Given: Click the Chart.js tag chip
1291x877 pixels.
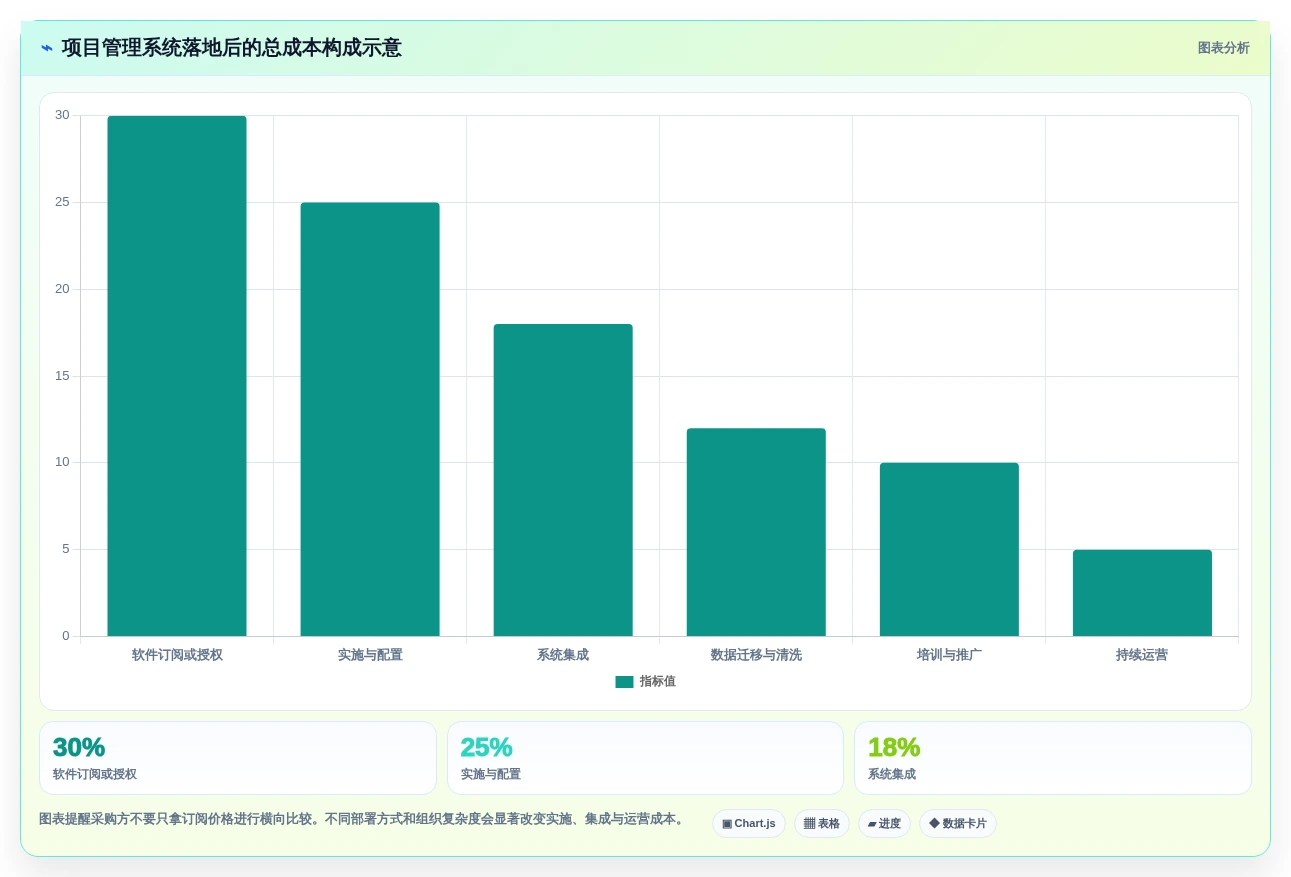Looking at the screenshot, I should pos(749,824).
